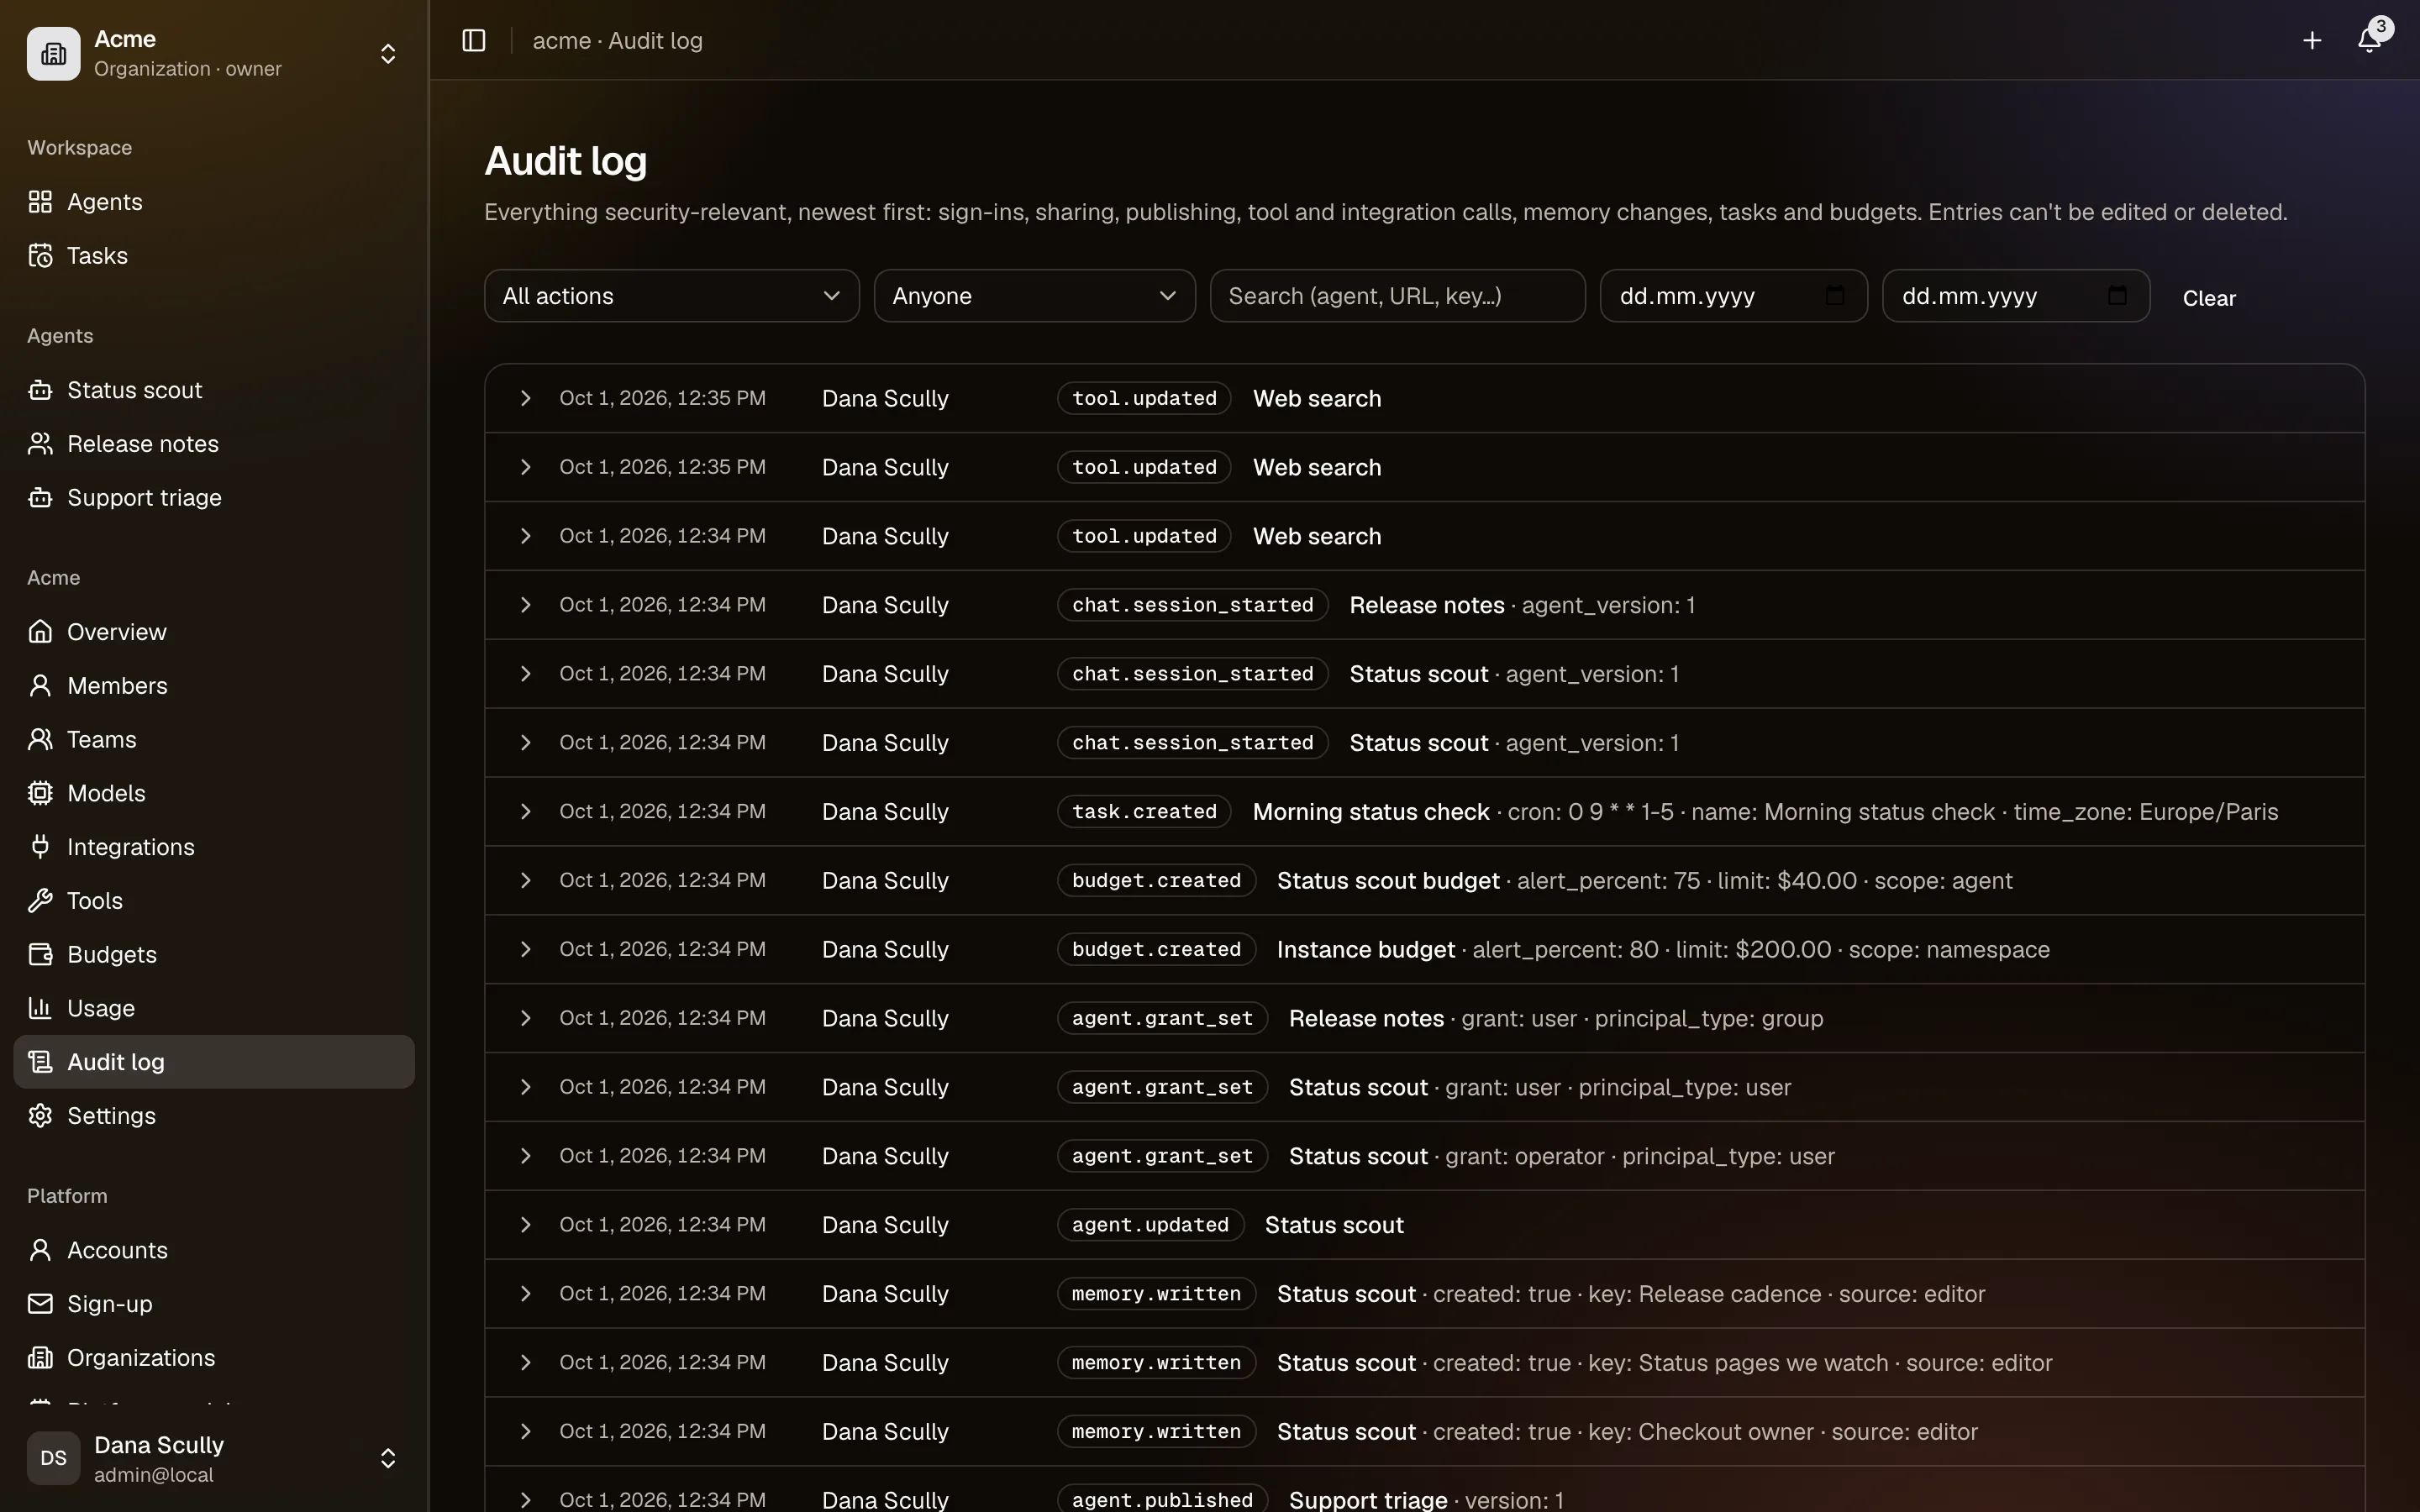Viewport: 2420px width, 1512px height.
Task: Open the Status scout agent
Action: point(214,390)
